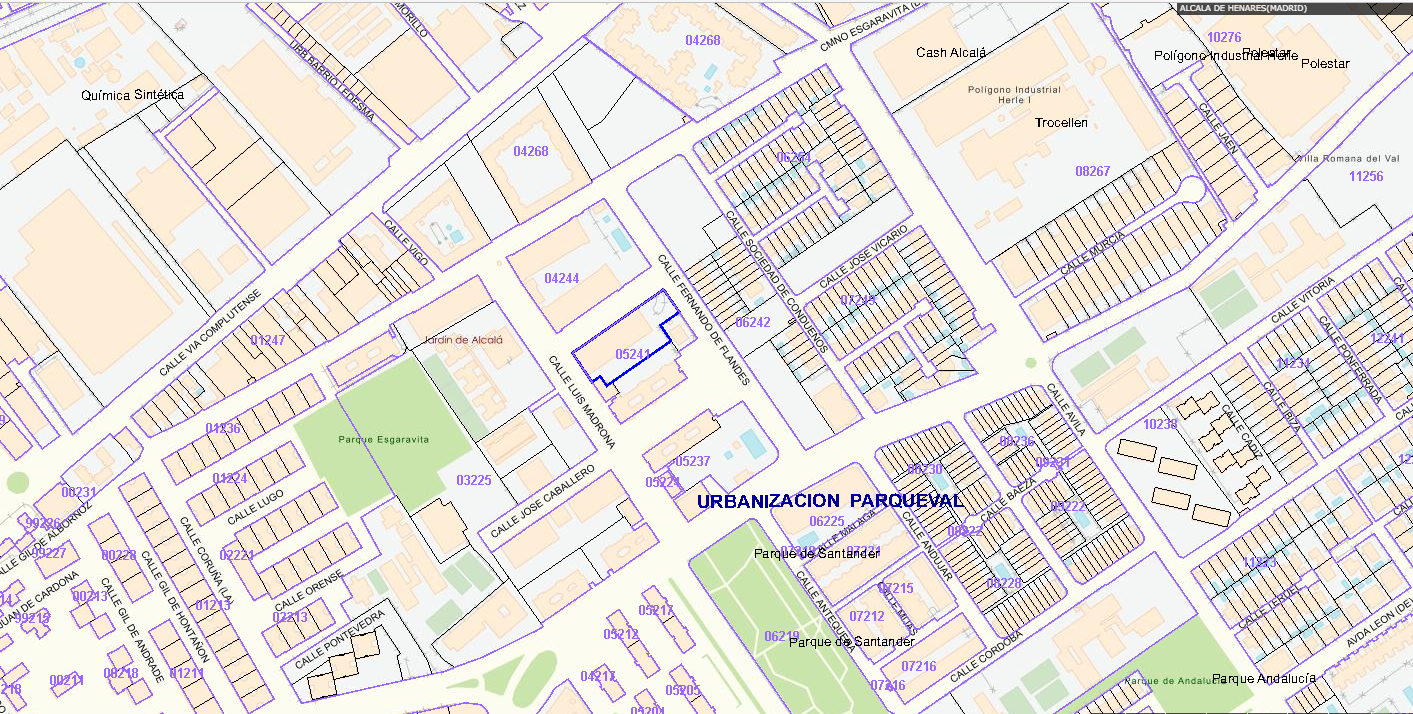Select block number 11256
Viewport: 1413px width, 714px height.
pyautogui.click(x=1365, y=176)
